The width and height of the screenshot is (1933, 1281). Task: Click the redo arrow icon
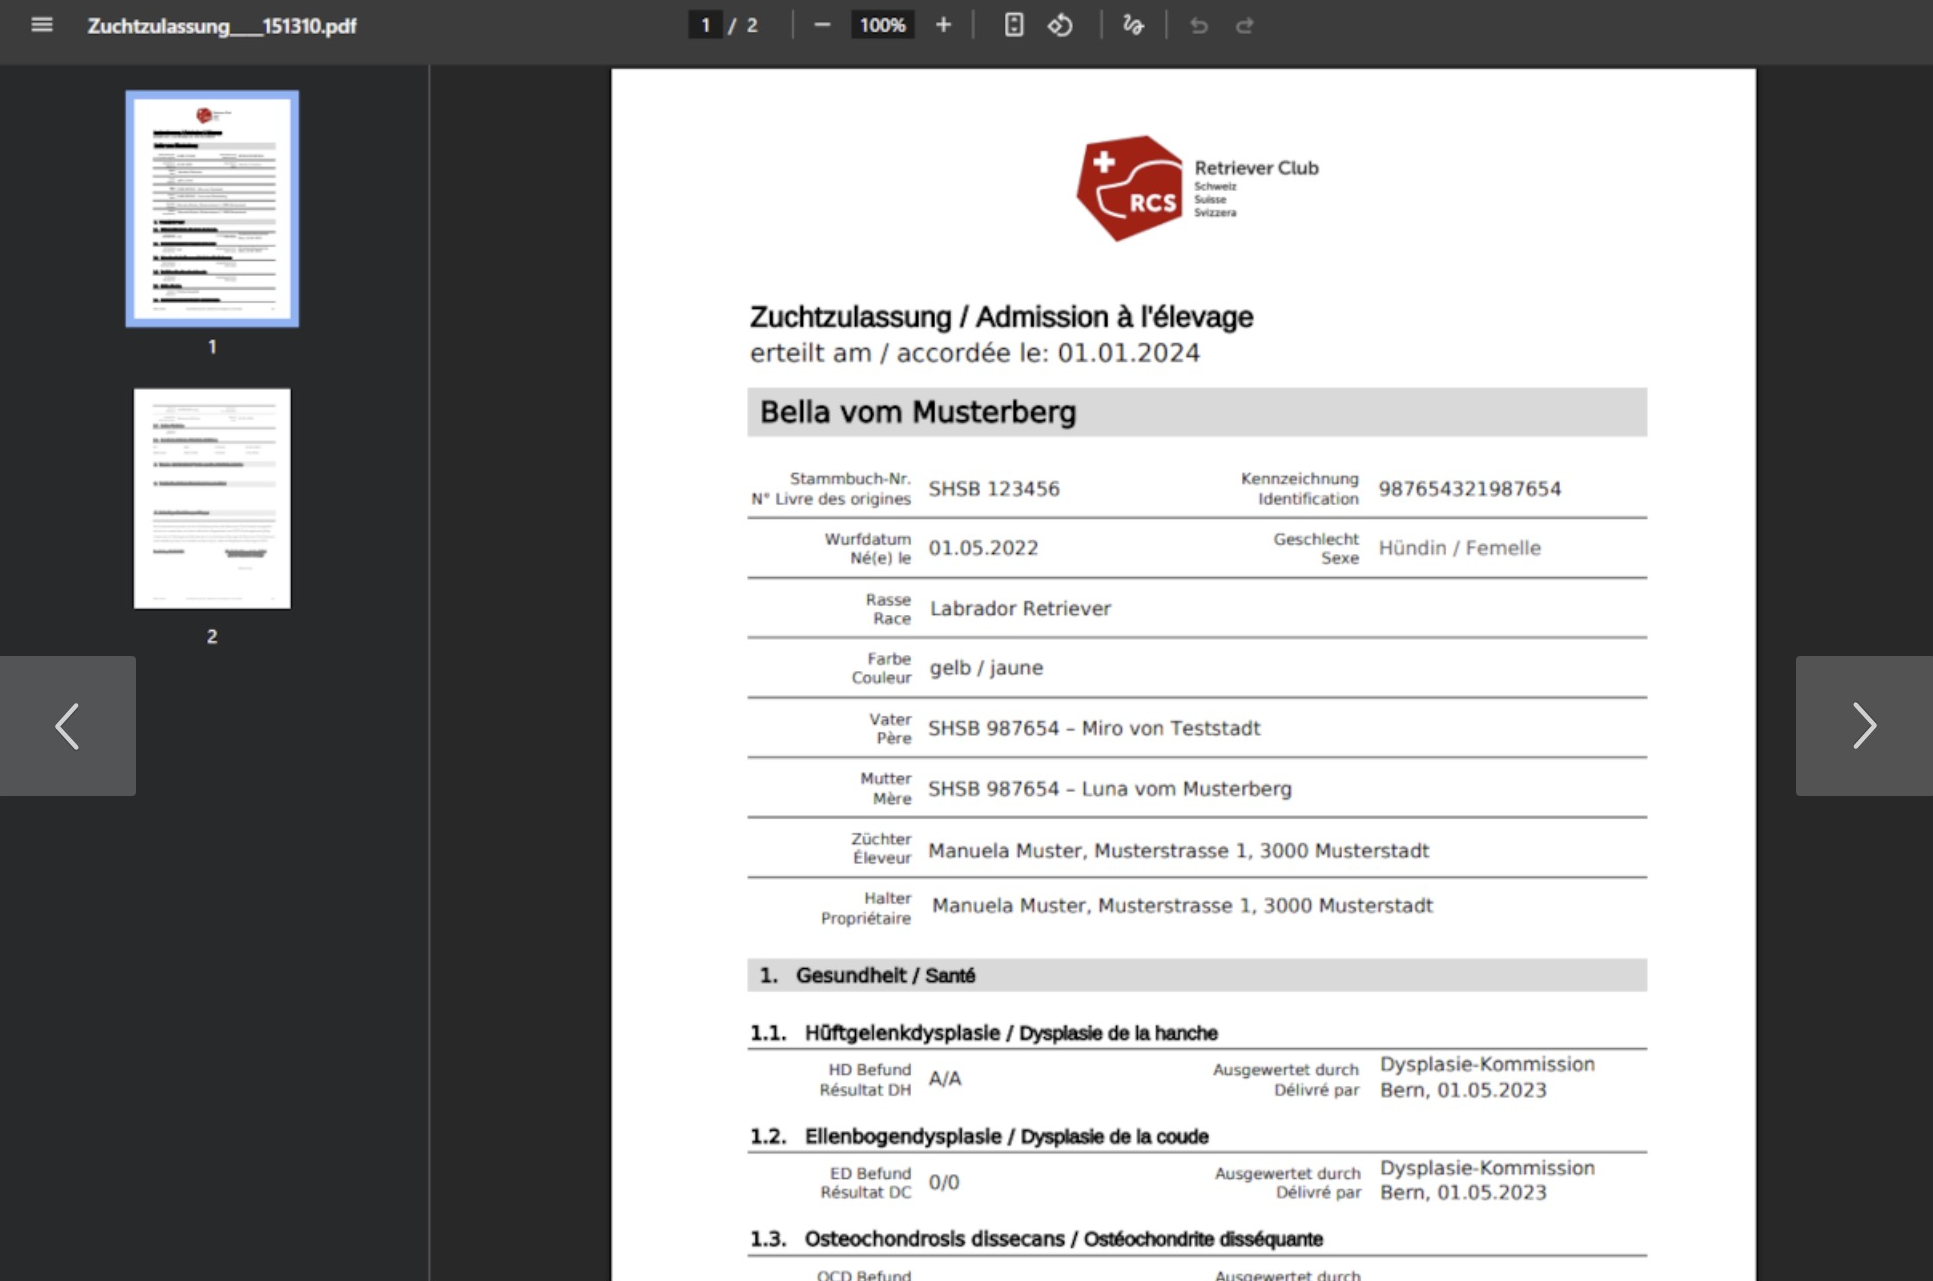tap(1244, 25)
